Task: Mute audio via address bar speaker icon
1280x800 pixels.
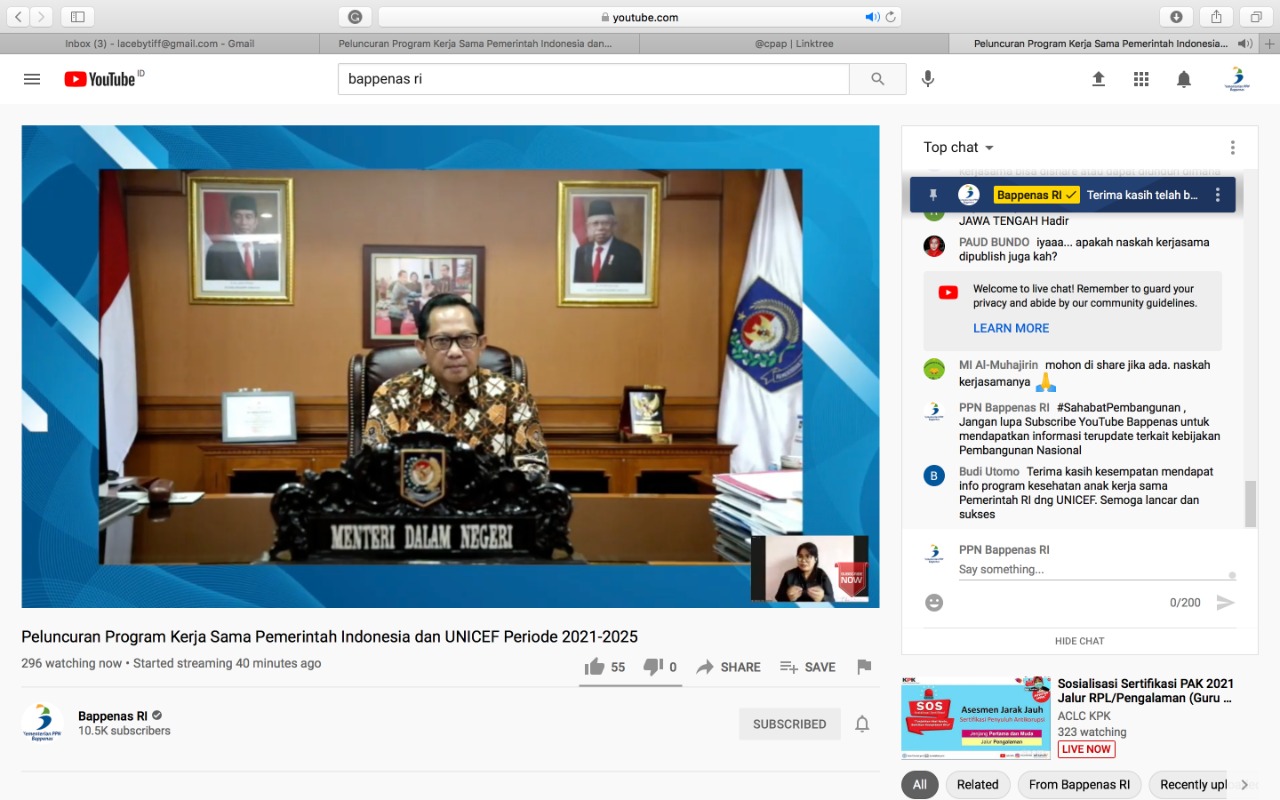Action: point(871,16)
